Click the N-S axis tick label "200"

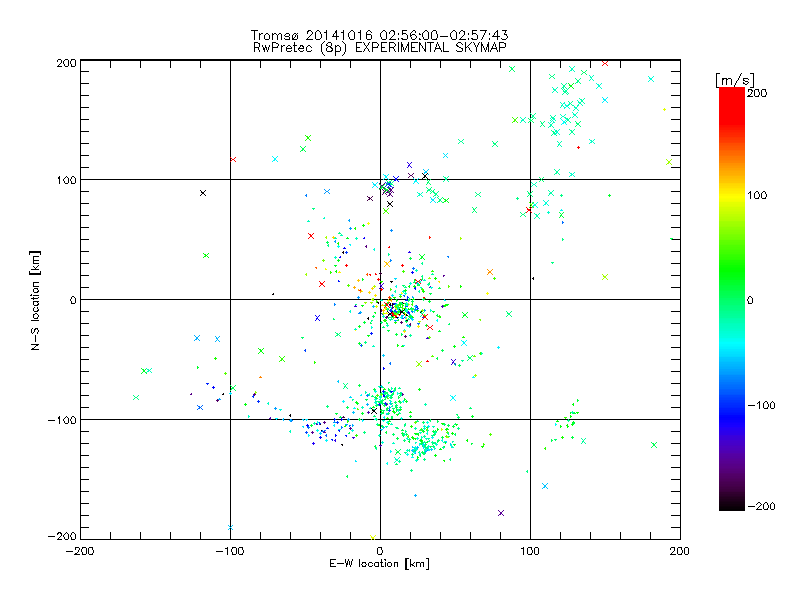pyautogui.click(x=66, y=63)
